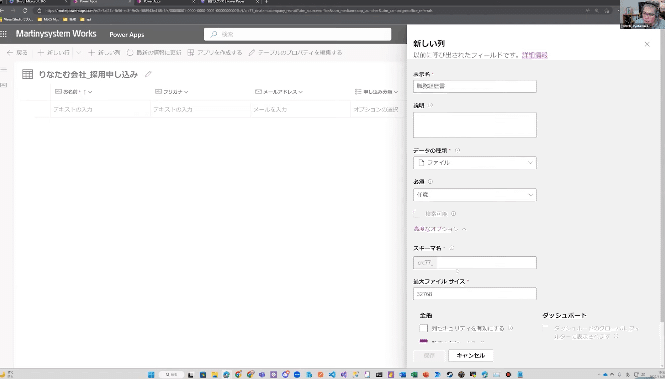Click the アプリを作成する app icon
The width and height of the screenshot is (665, 379).
click(191, 53)
